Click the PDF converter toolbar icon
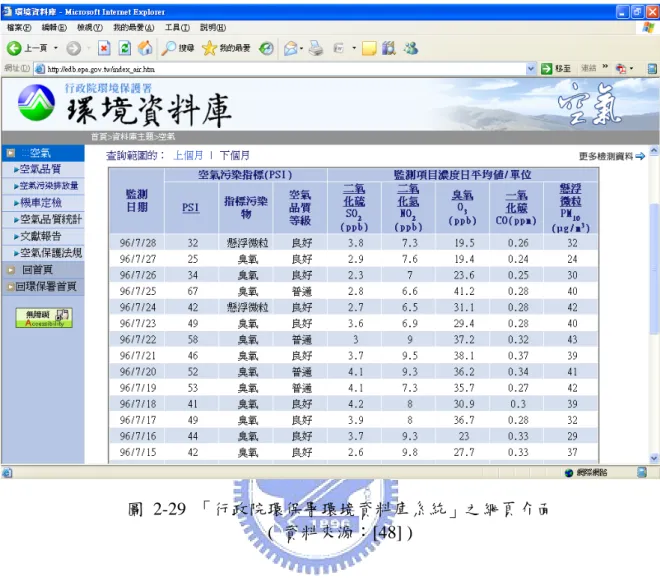Screen dimensions: 660x578 point(621,69)
